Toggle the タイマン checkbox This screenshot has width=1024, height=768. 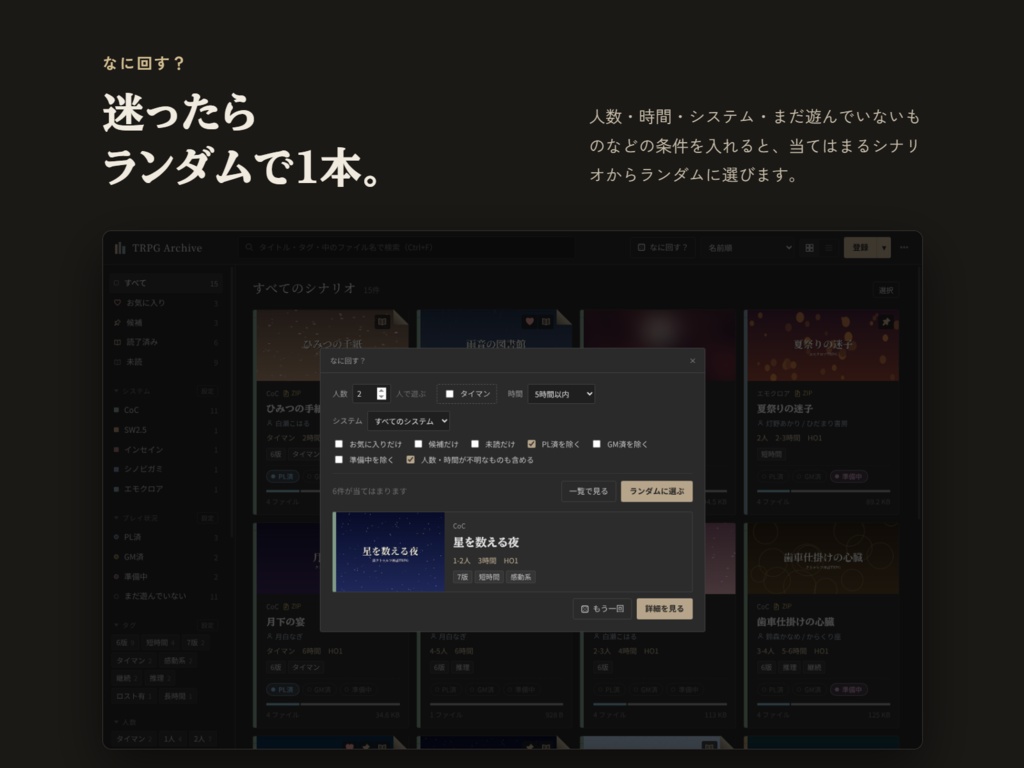[x=449, y=394]
